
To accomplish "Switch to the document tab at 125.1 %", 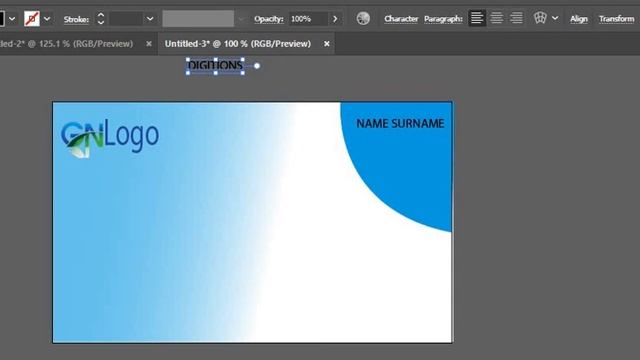I will click(67, 44).
